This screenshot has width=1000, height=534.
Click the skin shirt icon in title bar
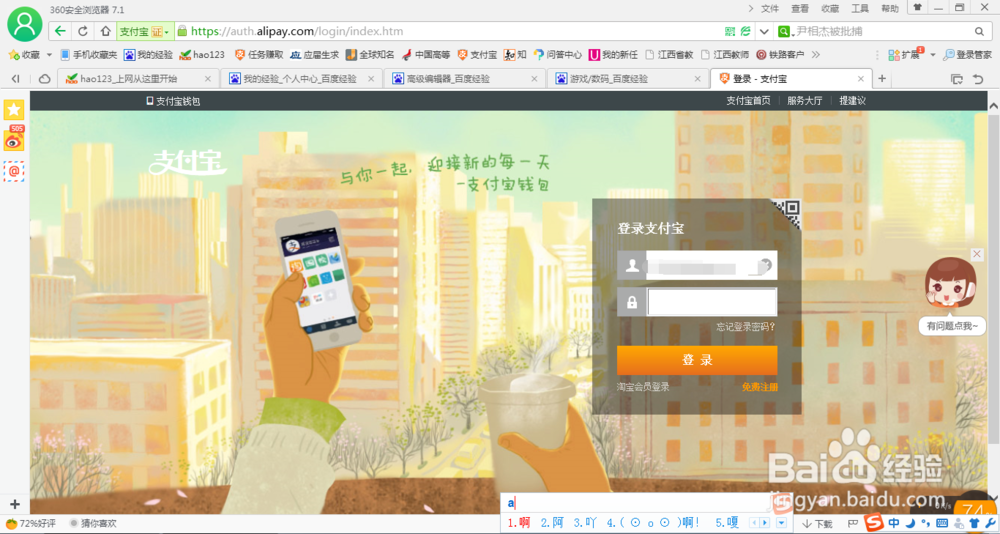917,8
